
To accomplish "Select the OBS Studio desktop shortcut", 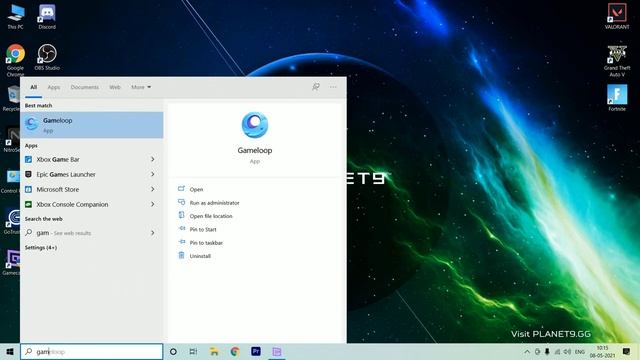I will pos(47,57).
